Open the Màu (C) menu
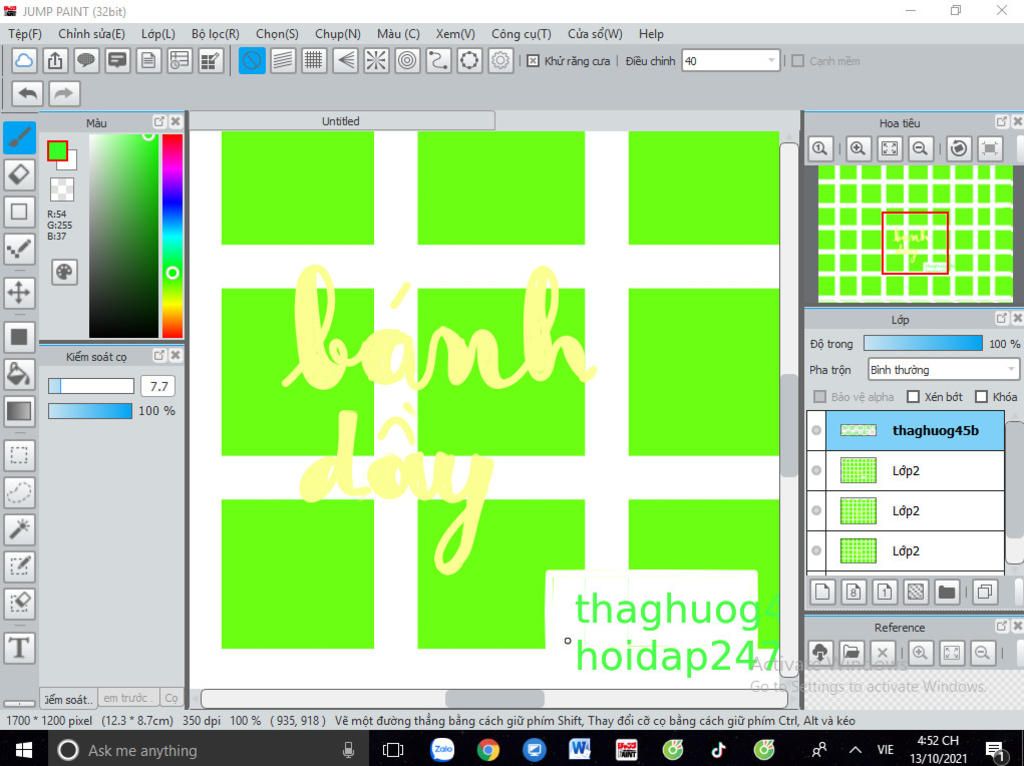This screenshot has height=766, width=1024. (x=398, y=34)
